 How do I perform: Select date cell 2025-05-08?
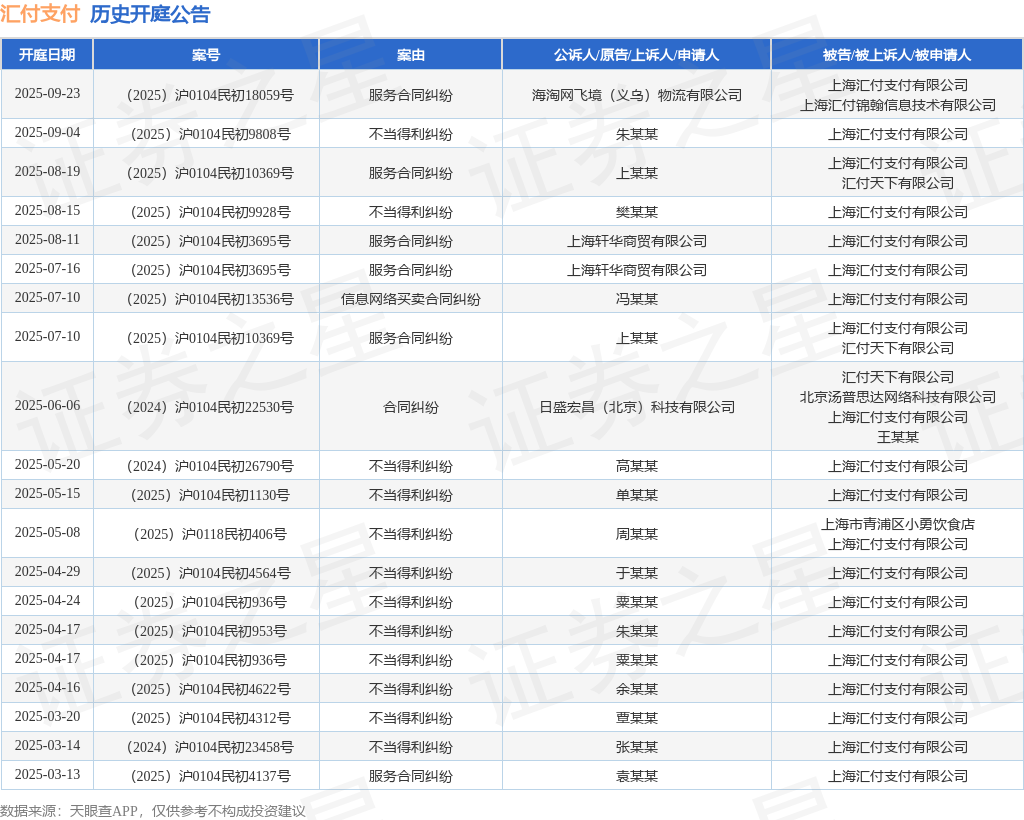tap(47, 533)
